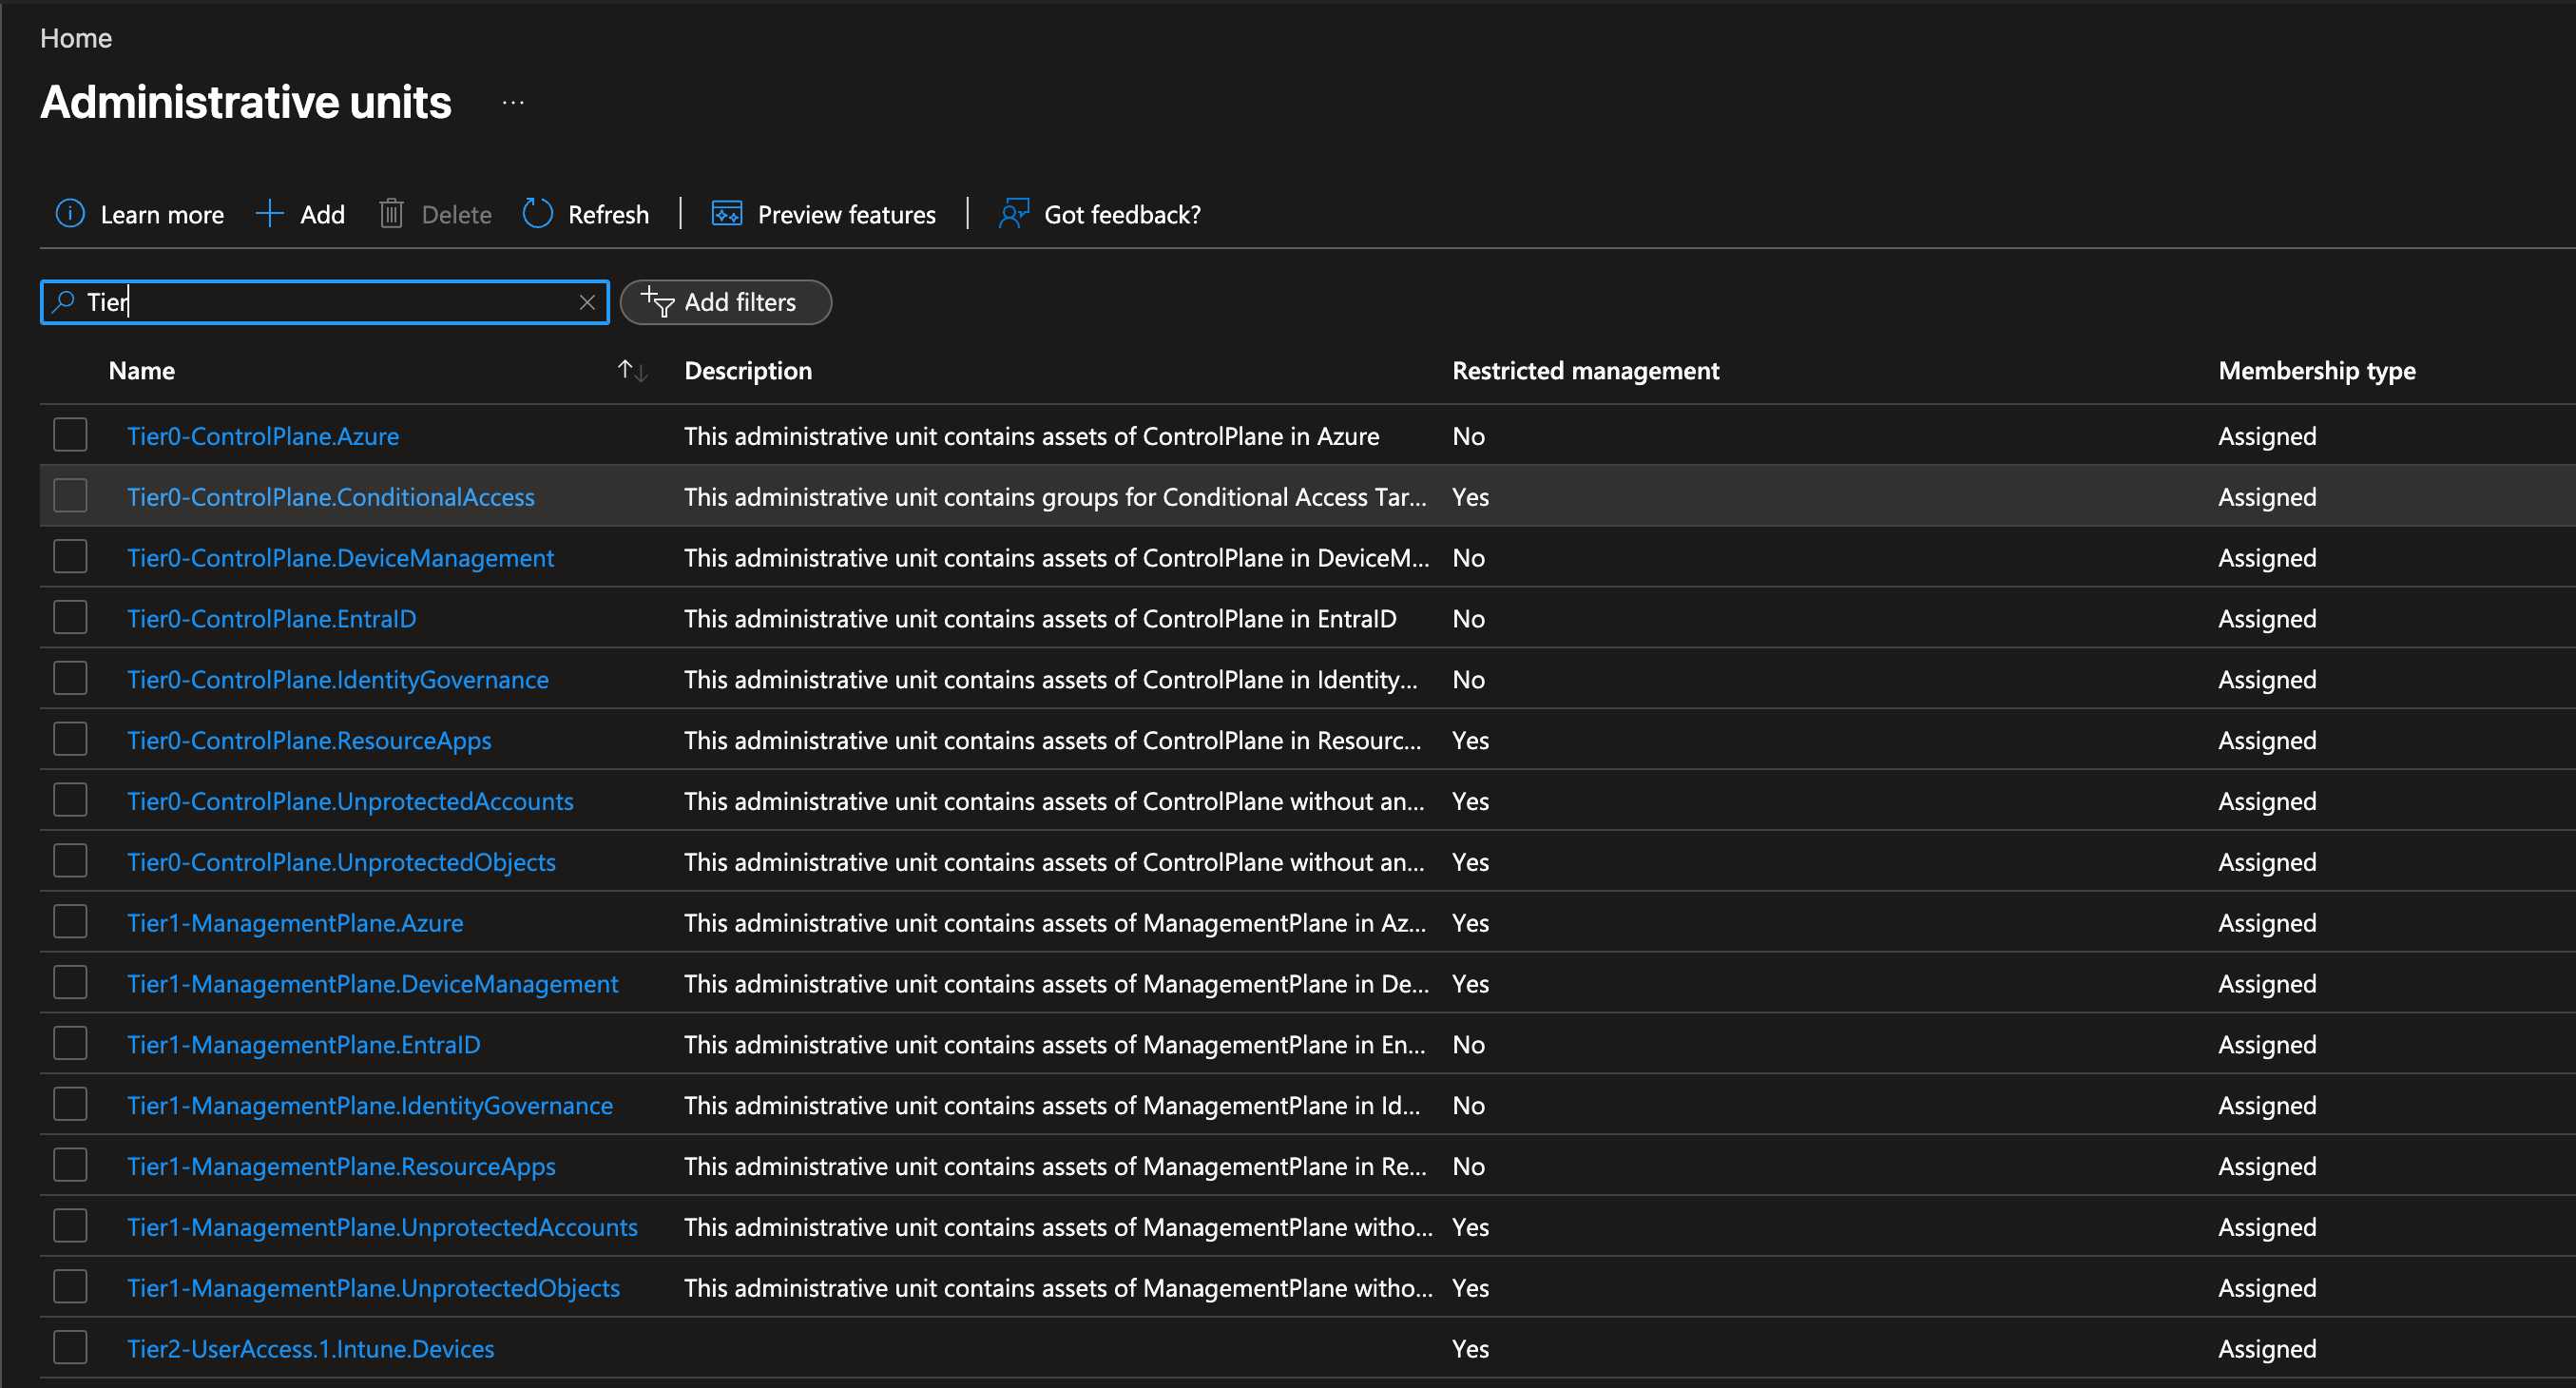Open Tier0-ControlPlane.IdentityGovernance unit
2576x1388 pixels.
[338, 680]
